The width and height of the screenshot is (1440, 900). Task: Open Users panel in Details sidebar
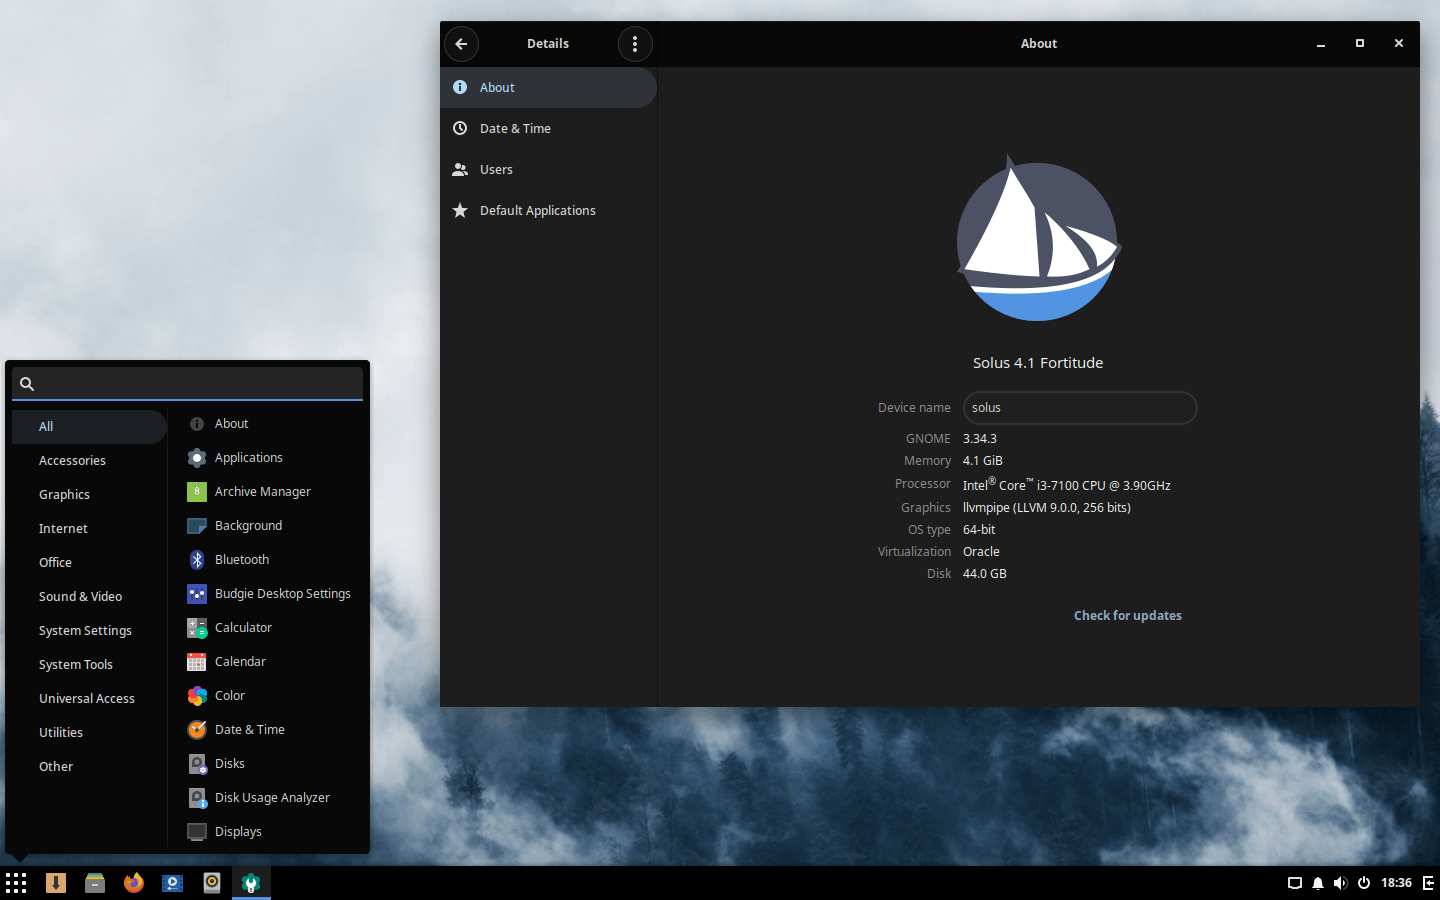548,170
